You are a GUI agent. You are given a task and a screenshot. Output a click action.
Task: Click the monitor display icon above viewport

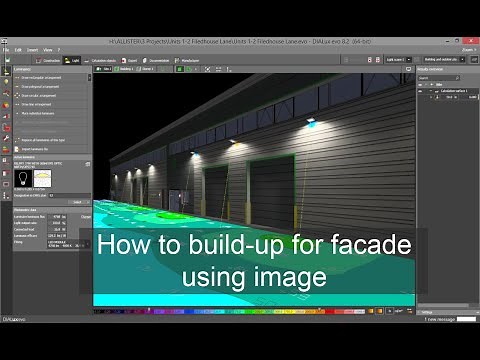pyautogui.click(x=408, y=69)
